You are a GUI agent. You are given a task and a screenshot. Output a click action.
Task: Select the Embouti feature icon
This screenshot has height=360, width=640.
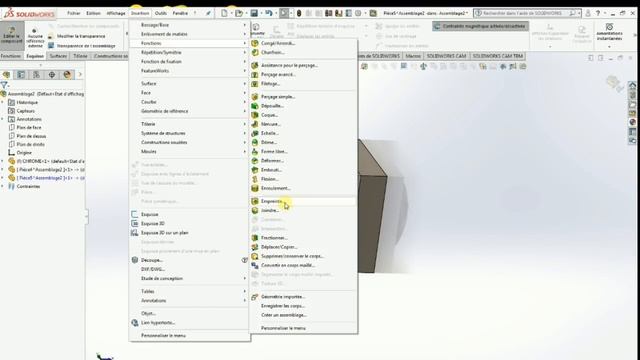[255, 170]
